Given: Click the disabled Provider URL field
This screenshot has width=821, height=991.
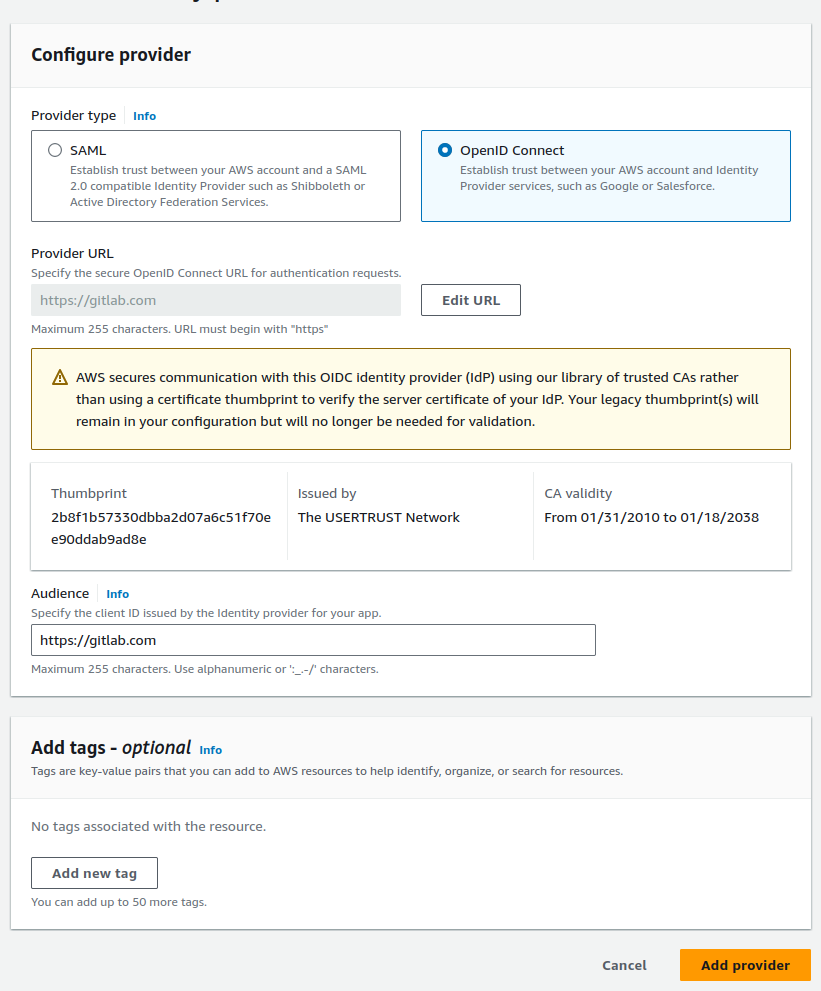Looking at the screenshot, I should 215,300.
